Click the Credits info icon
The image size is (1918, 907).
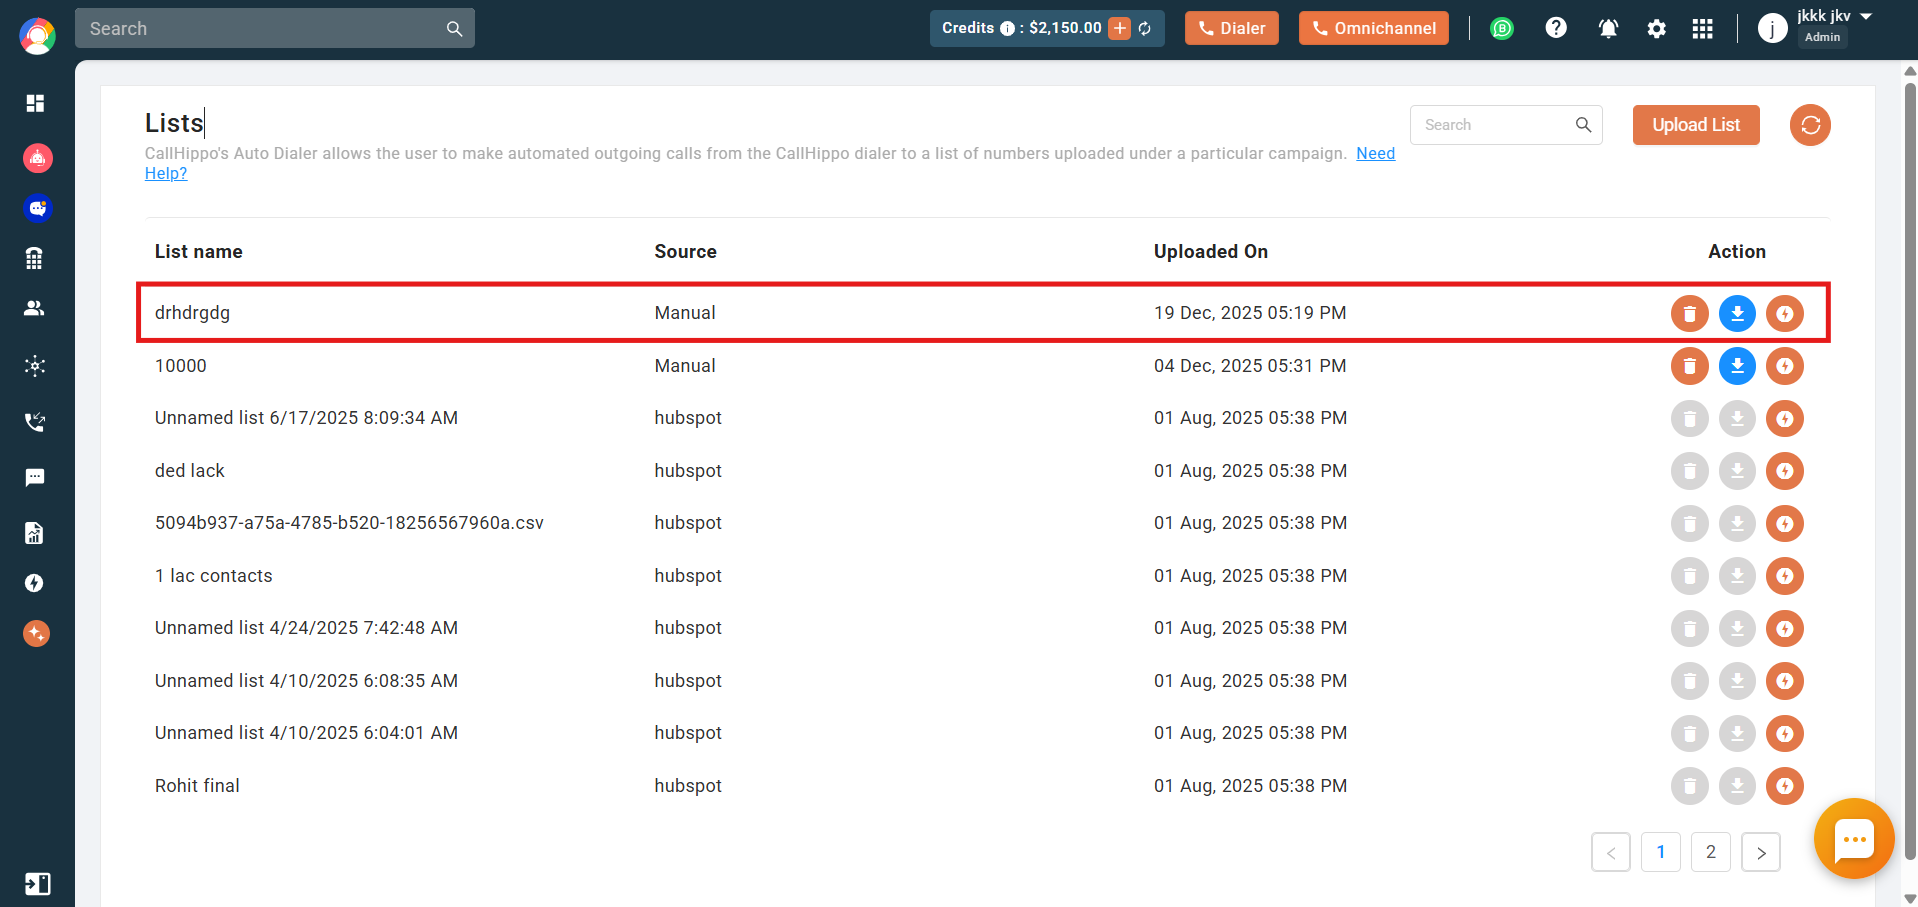click(1007, 28)
